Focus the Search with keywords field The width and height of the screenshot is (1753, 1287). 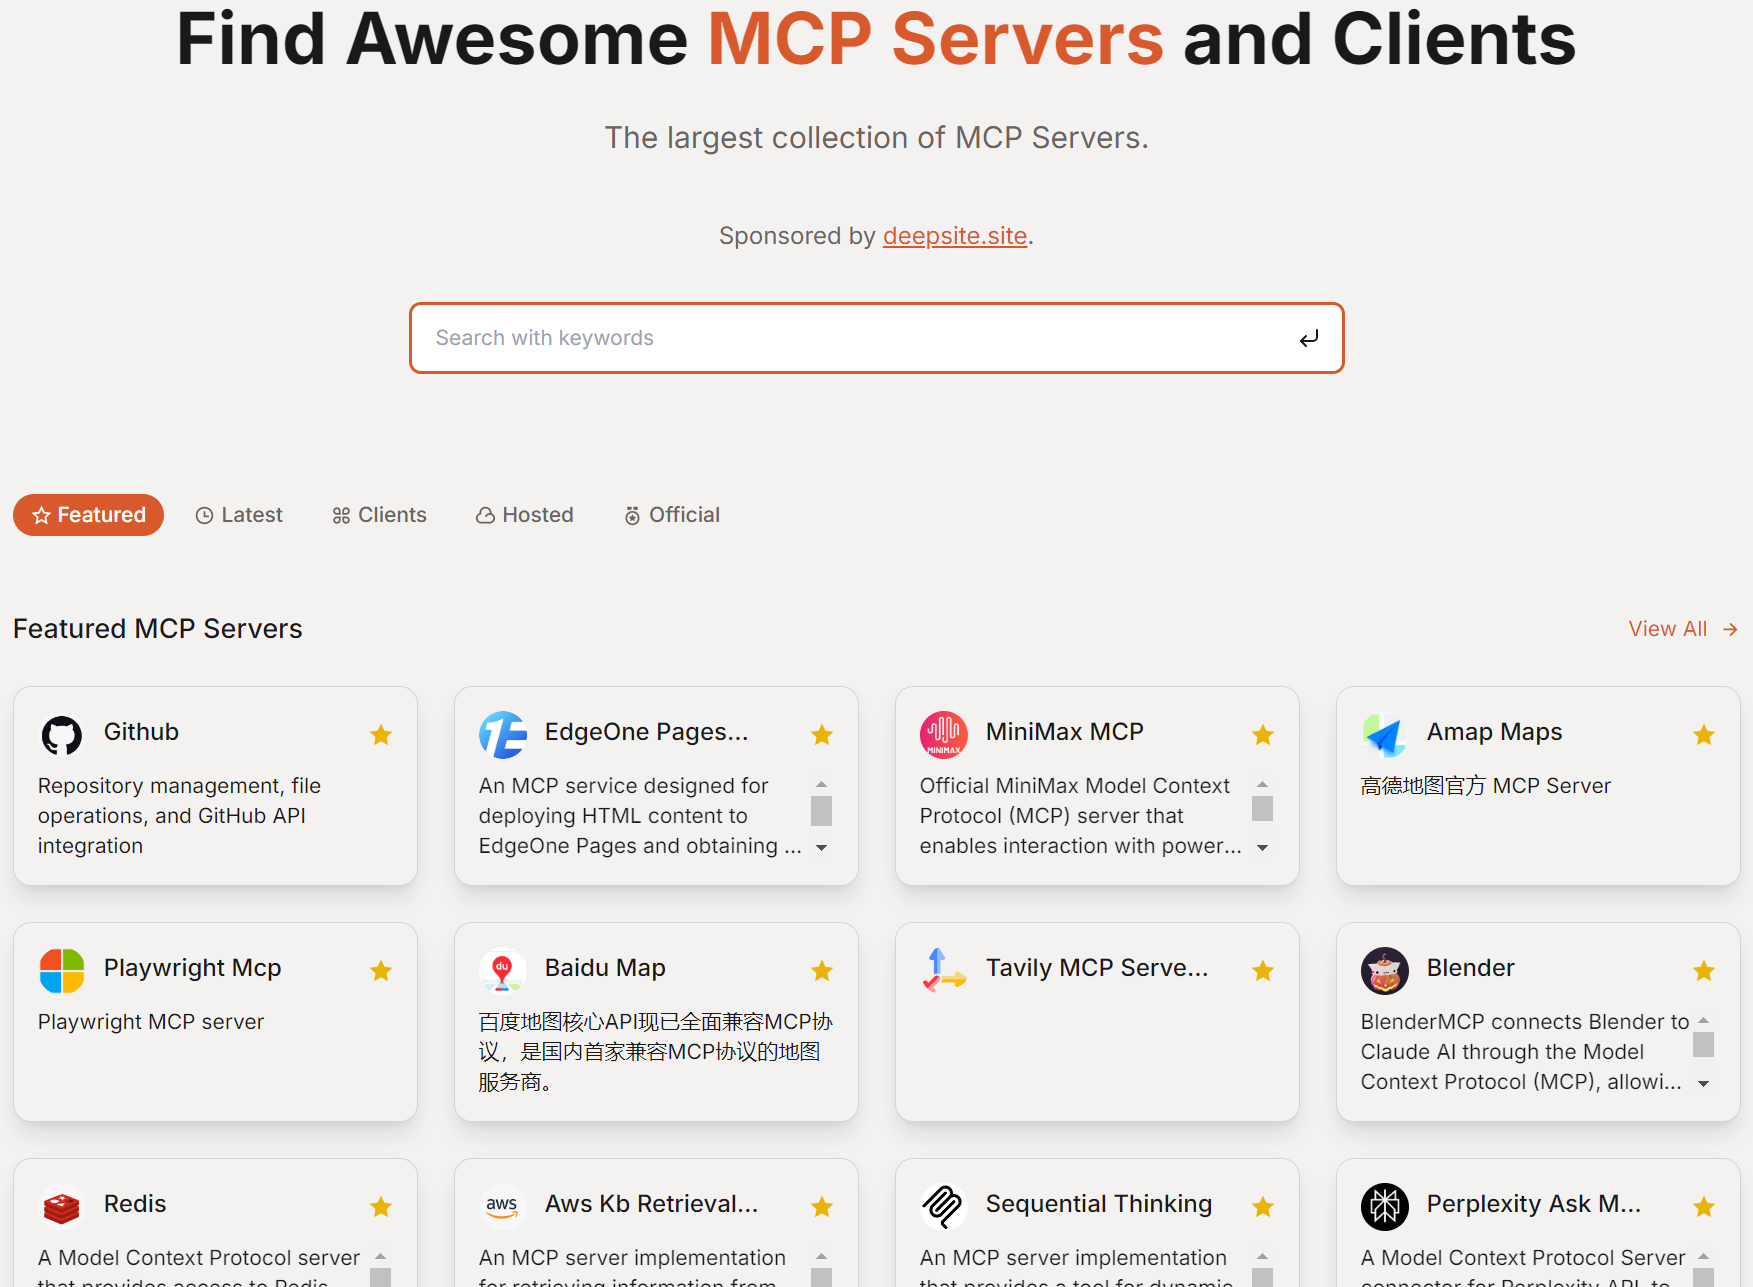876,338
